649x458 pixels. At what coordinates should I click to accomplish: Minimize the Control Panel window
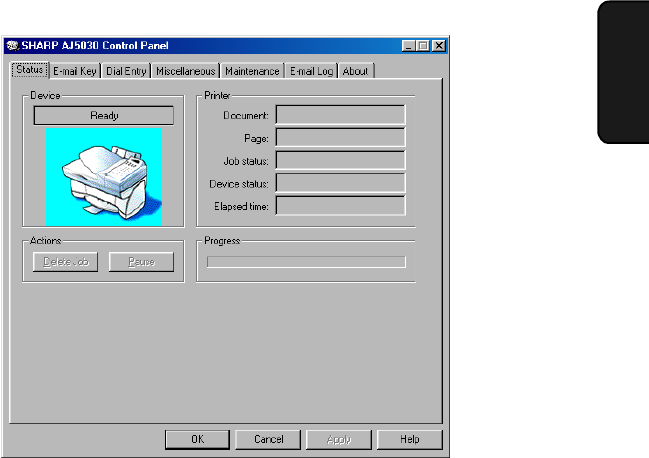[409, 46]
